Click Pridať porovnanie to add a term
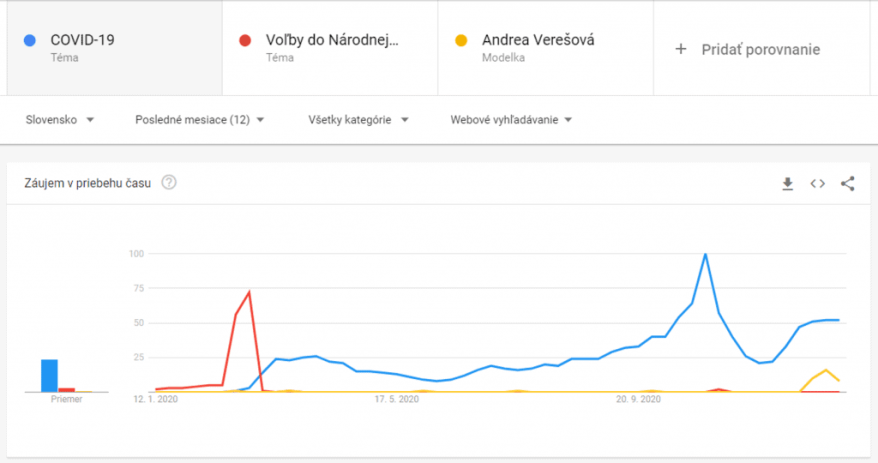 (x=761, y=48)
